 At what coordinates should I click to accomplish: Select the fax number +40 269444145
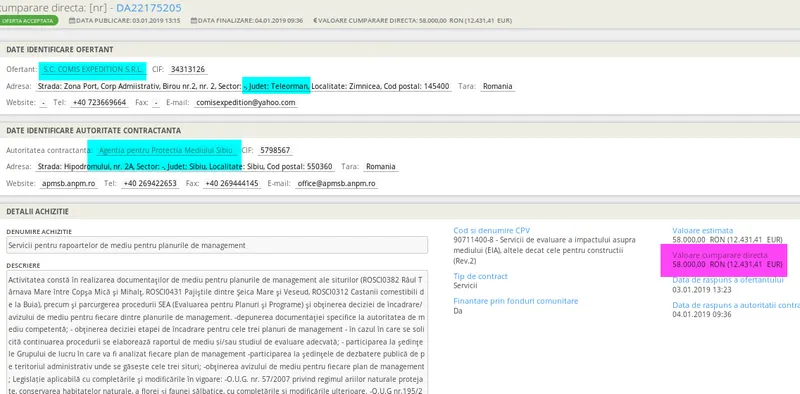(232, 183)
